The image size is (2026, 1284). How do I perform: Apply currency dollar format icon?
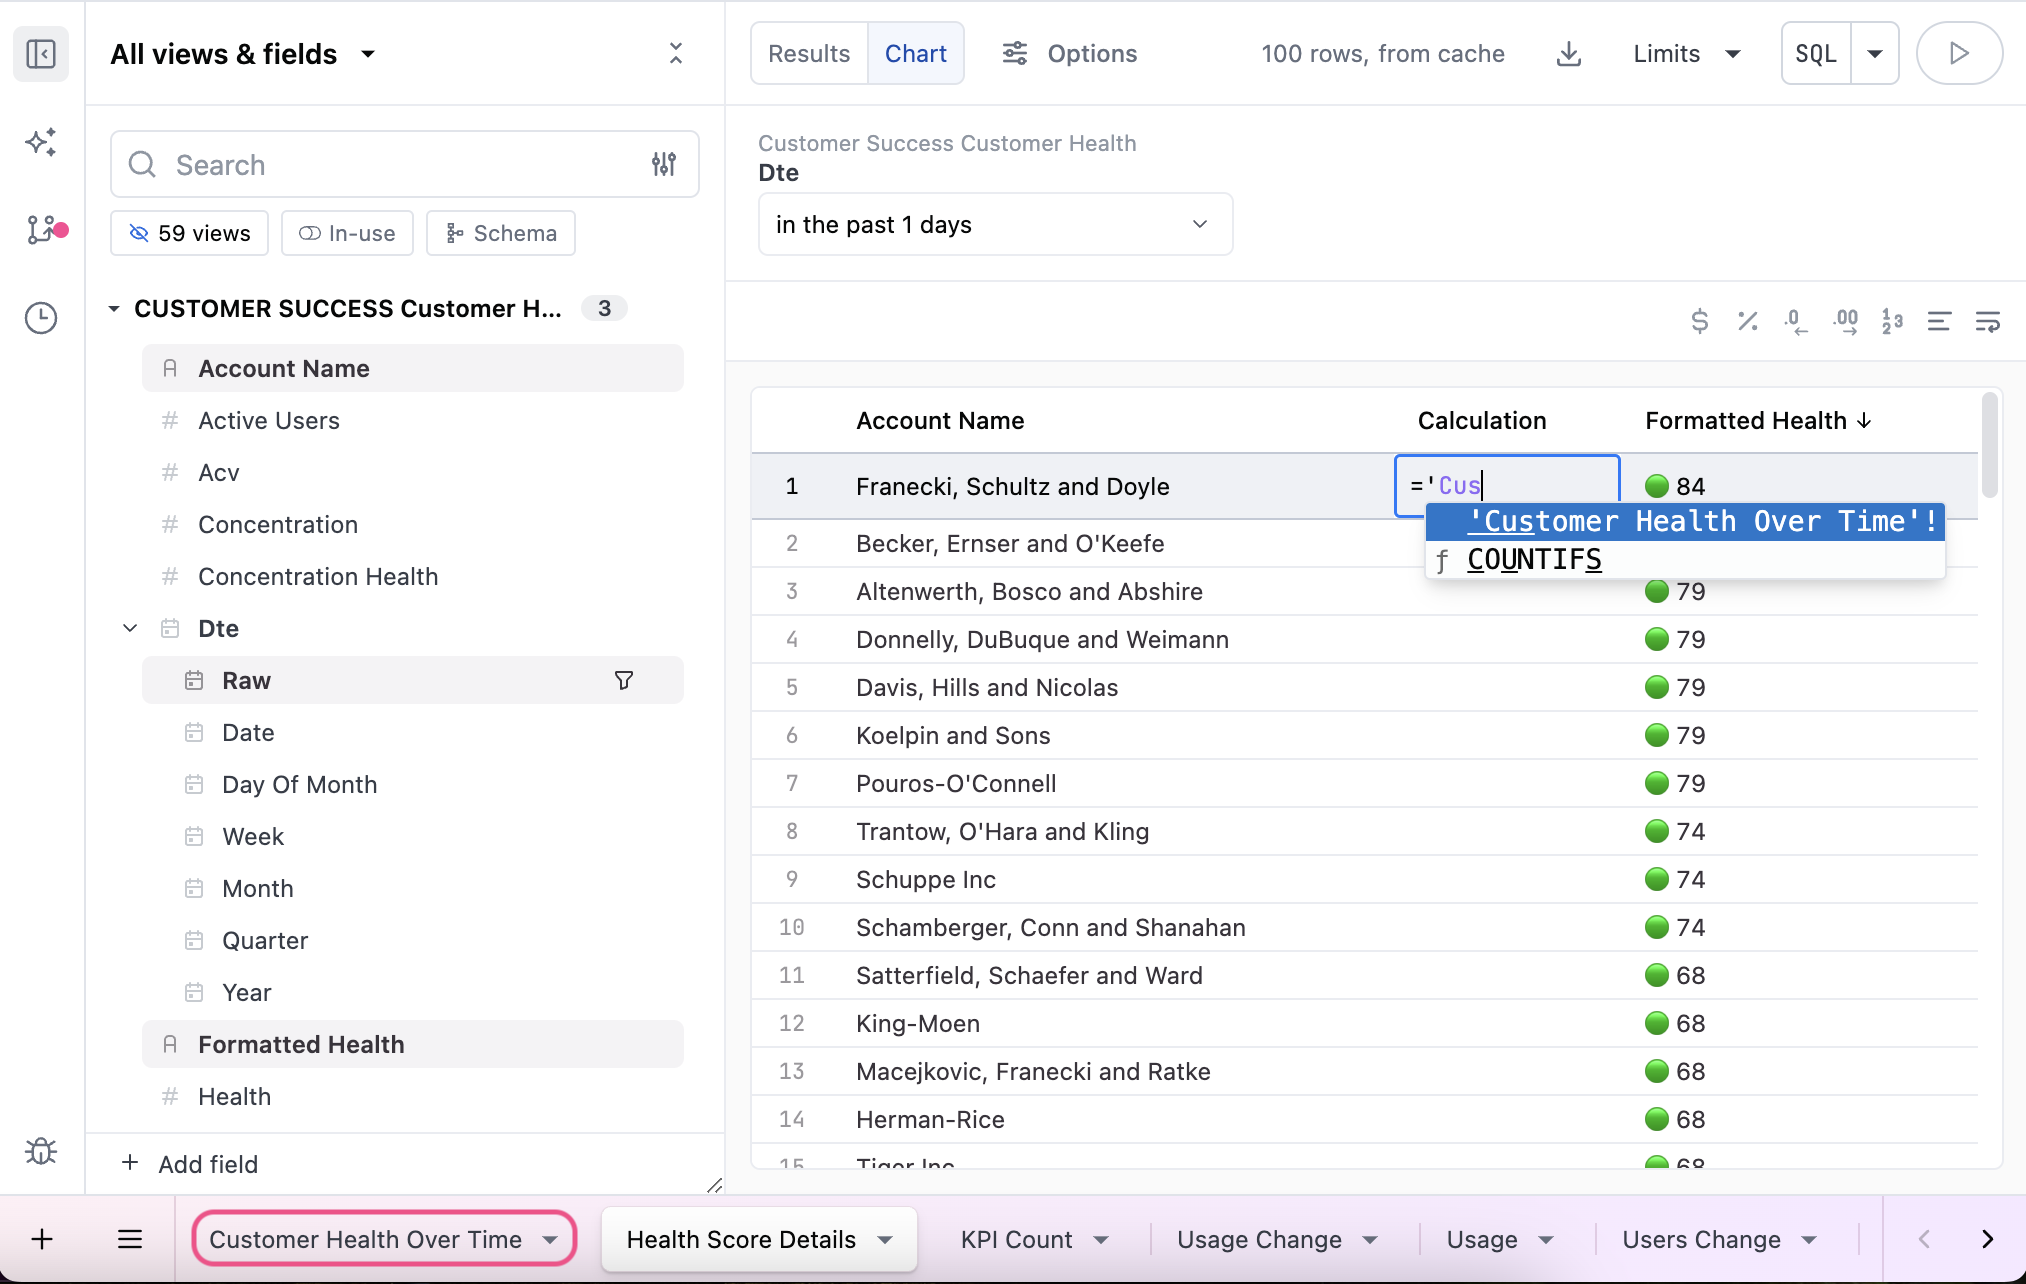click(x=1699, y=321)
